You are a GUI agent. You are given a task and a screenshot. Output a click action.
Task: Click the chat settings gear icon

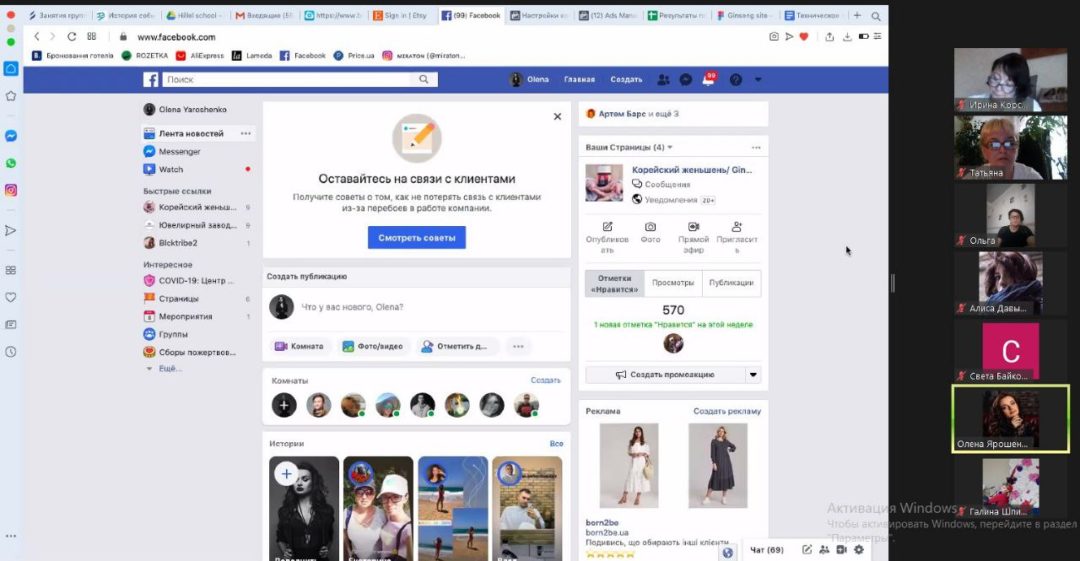pyautogui.click(x=858, y=549)
